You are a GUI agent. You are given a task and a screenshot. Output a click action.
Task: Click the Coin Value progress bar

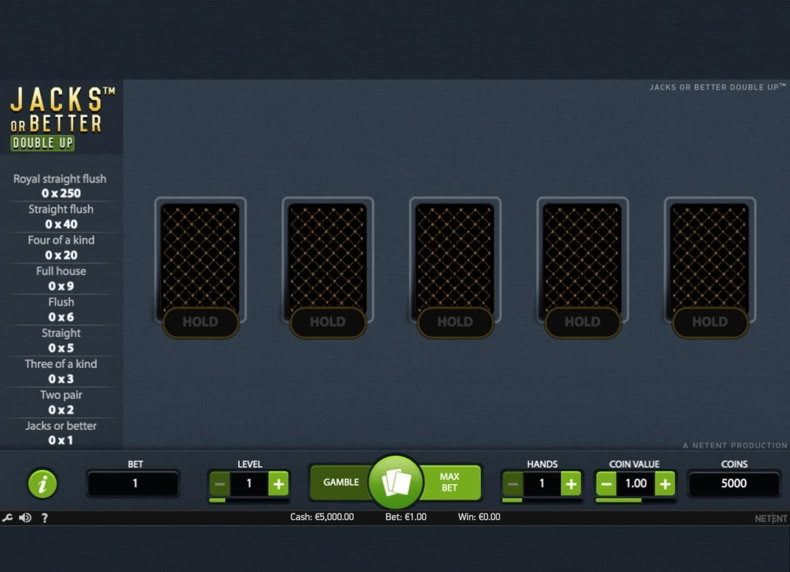coord(636,500)
